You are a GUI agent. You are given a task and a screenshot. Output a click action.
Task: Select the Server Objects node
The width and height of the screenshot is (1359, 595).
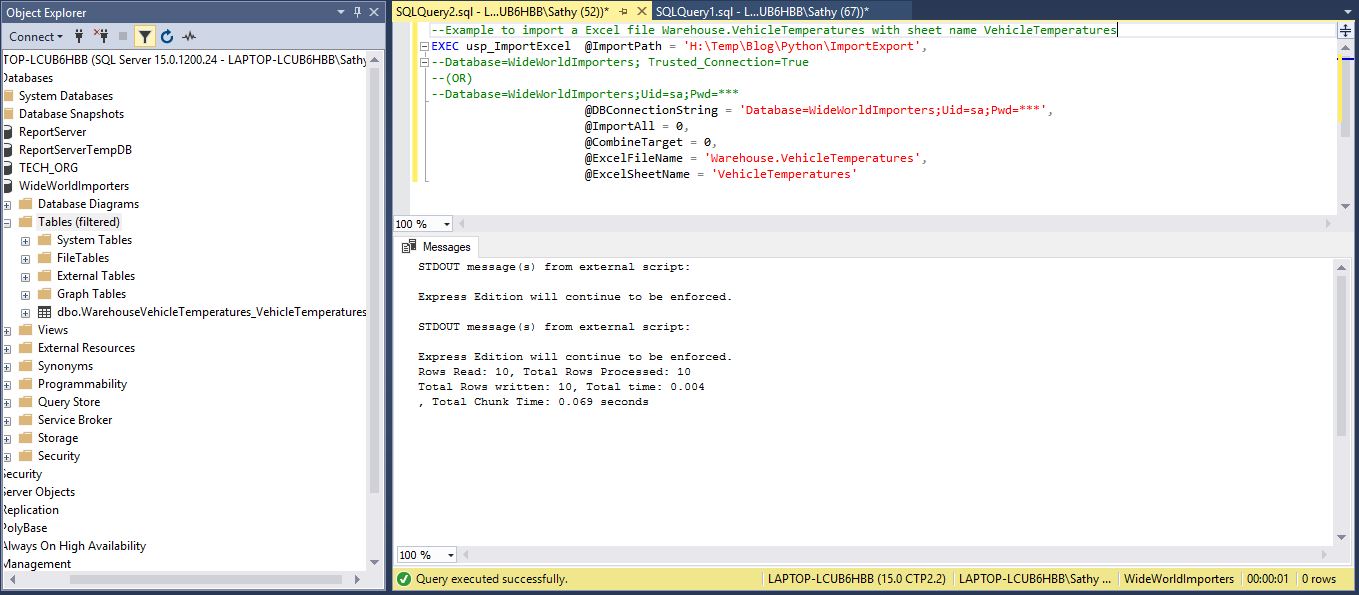coord(38,492)
